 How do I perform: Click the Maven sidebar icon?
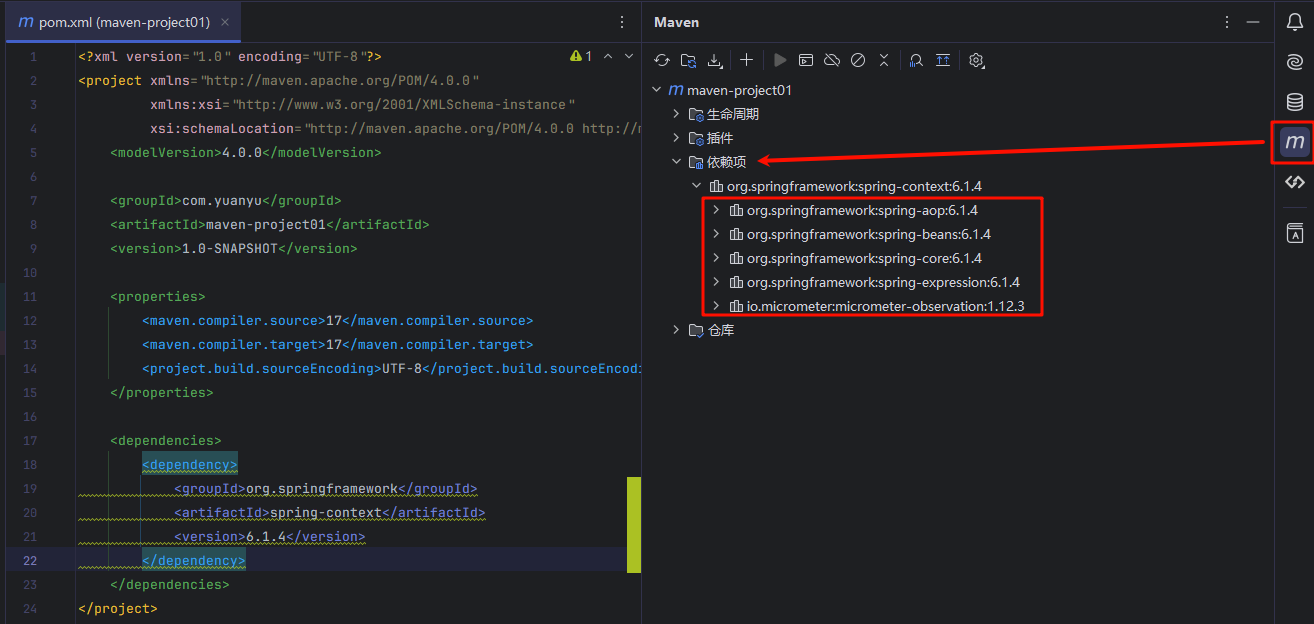(1294, 142)
